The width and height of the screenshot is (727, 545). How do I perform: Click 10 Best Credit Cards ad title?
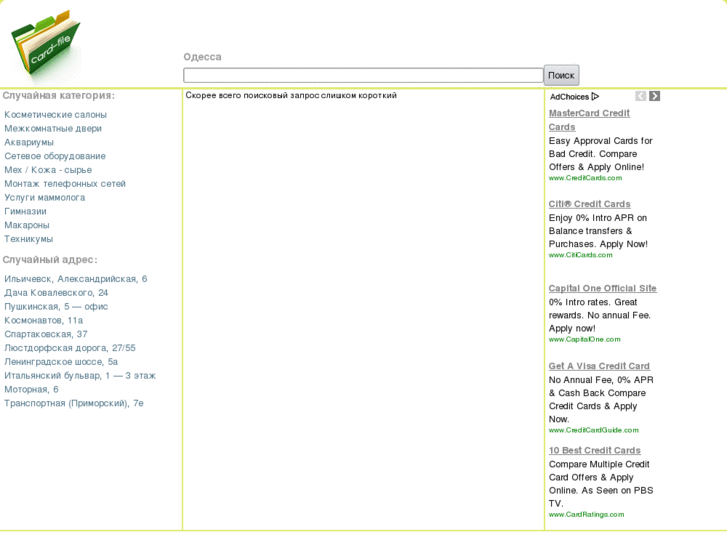tap(594, 450)
